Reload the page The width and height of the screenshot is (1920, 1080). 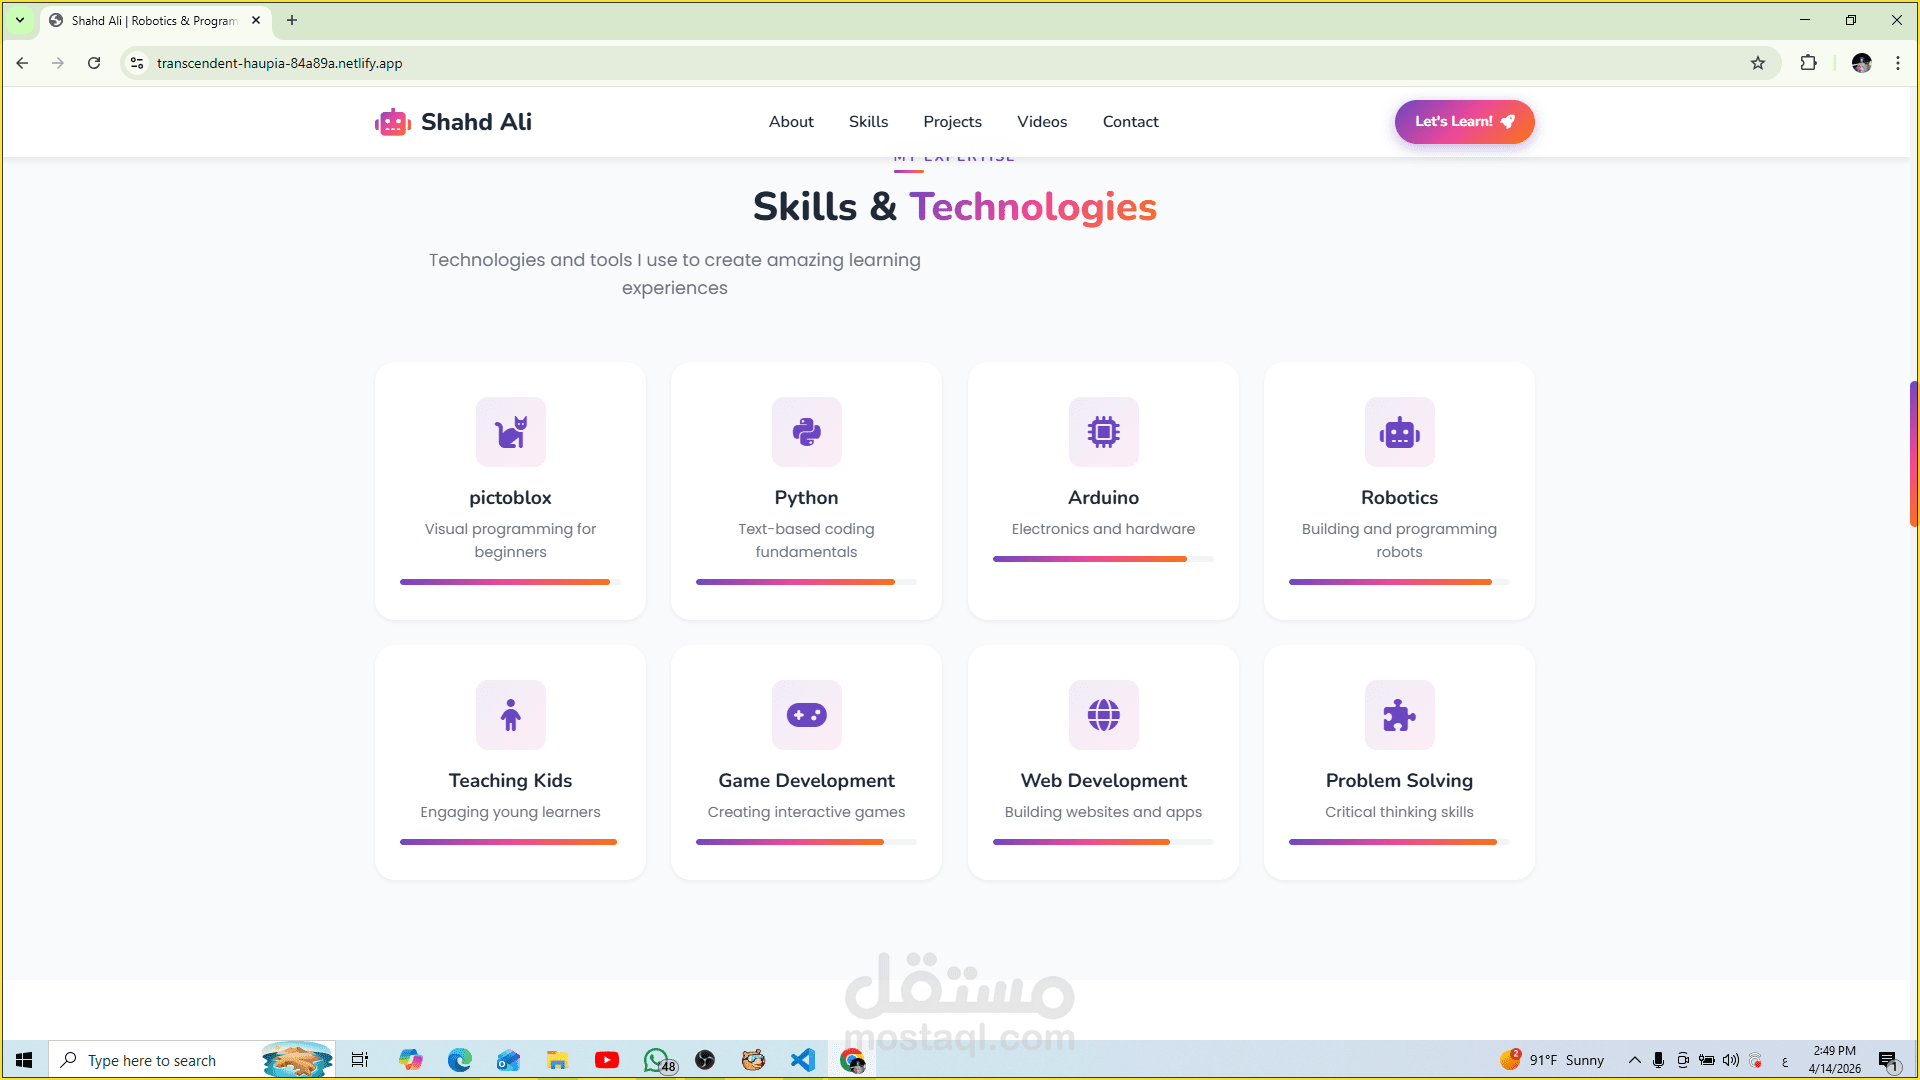click(94, 63)
